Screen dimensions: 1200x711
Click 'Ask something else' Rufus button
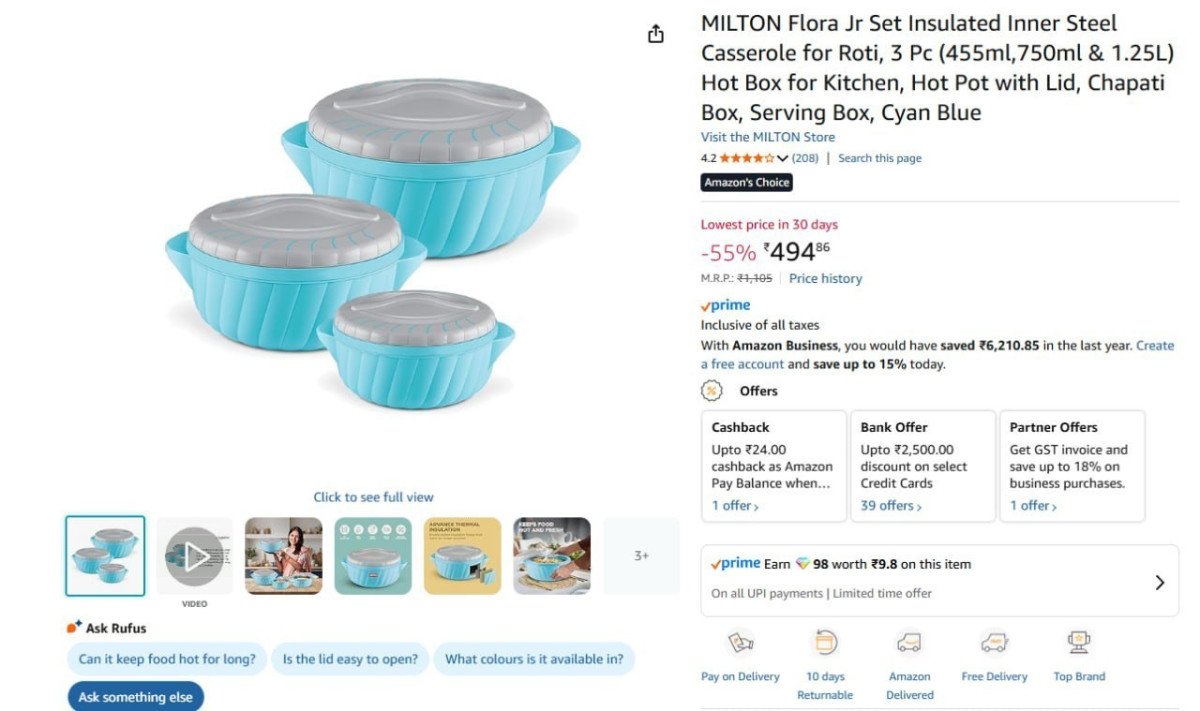pyautogui.click(x=135, y=697)
